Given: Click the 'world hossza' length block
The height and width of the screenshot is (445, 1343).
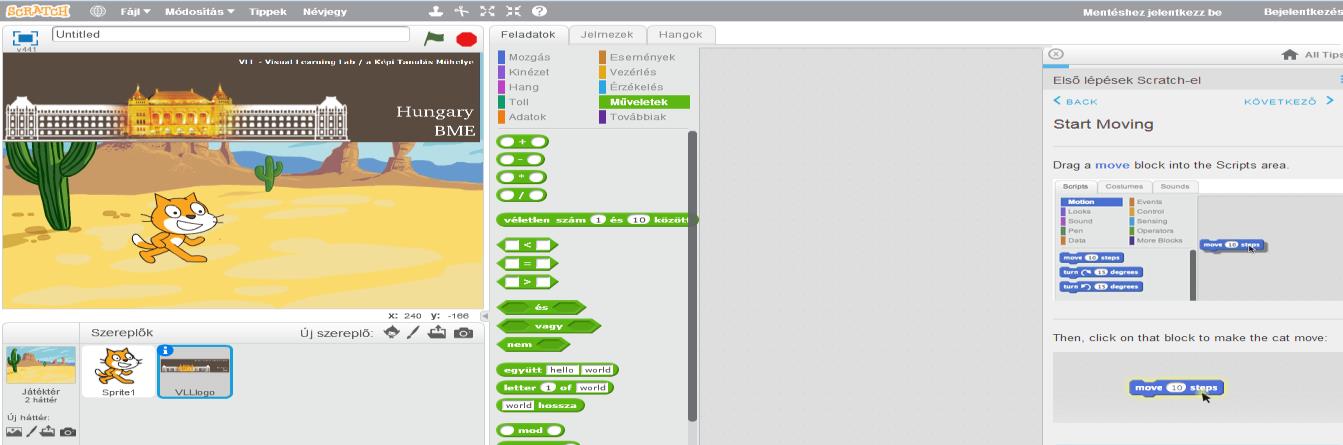Looking at the screenshot, I should [541, 405].
